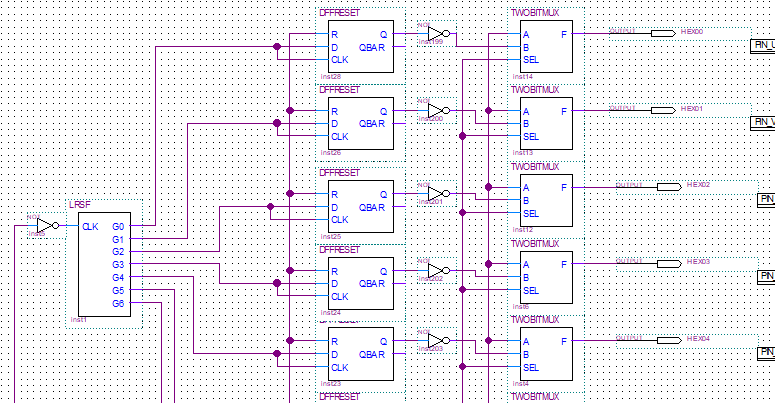775x403 pixels.
Task: Click the G6 port on LRSF block
Action: tap(118, 303)
